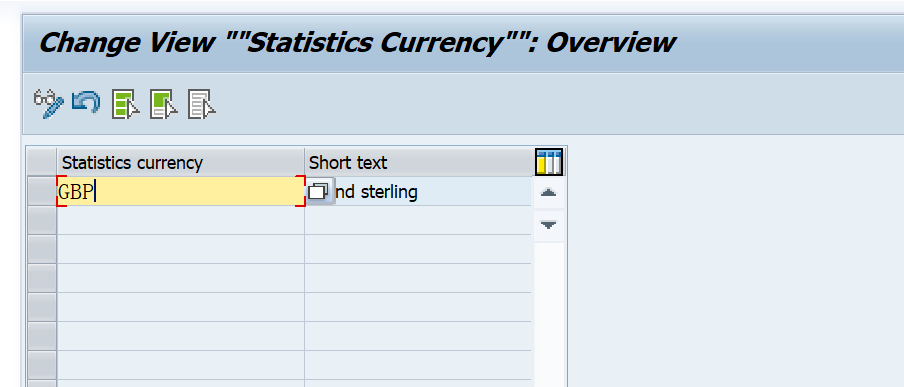Click the table scroll down arrow
904x387 pixels.
[548, 225]
